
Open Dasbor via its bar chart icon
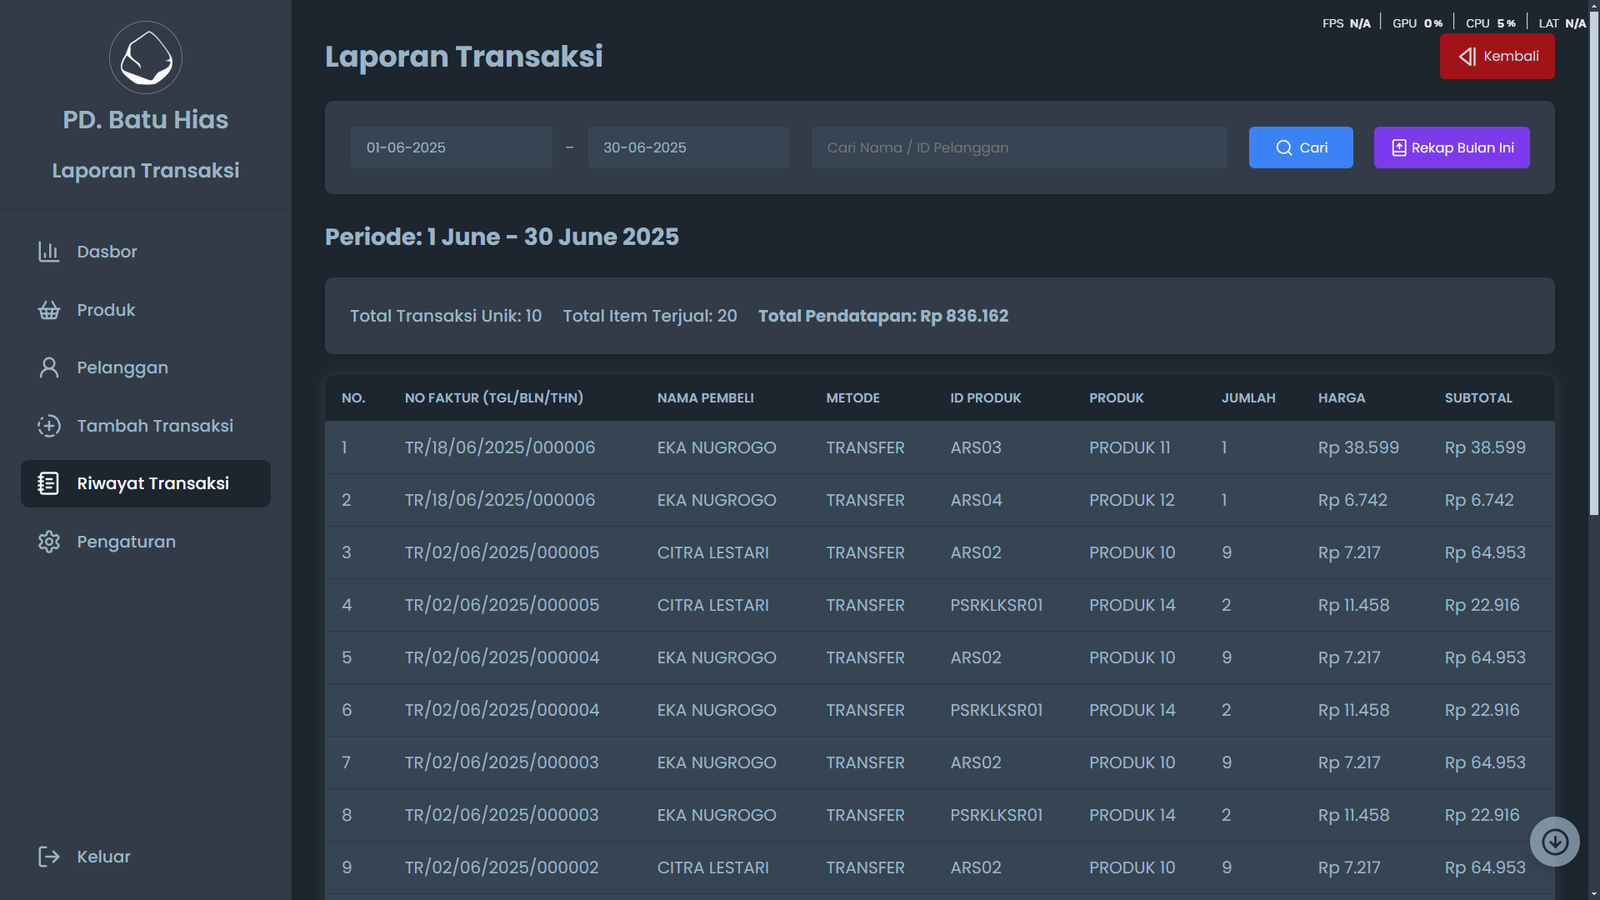coord(49,252)
